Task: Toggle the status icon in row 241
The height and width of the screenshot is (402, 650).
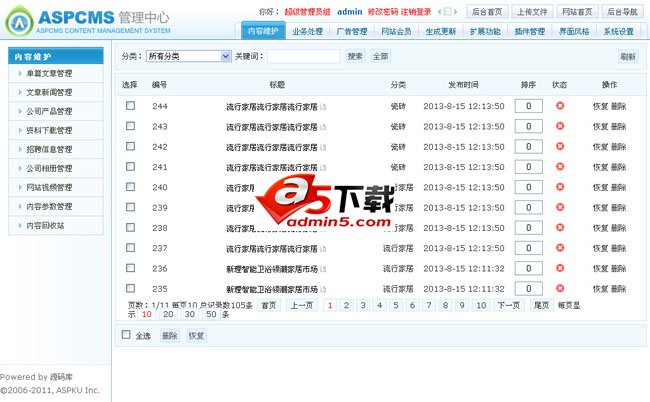Action: [560, 166]
